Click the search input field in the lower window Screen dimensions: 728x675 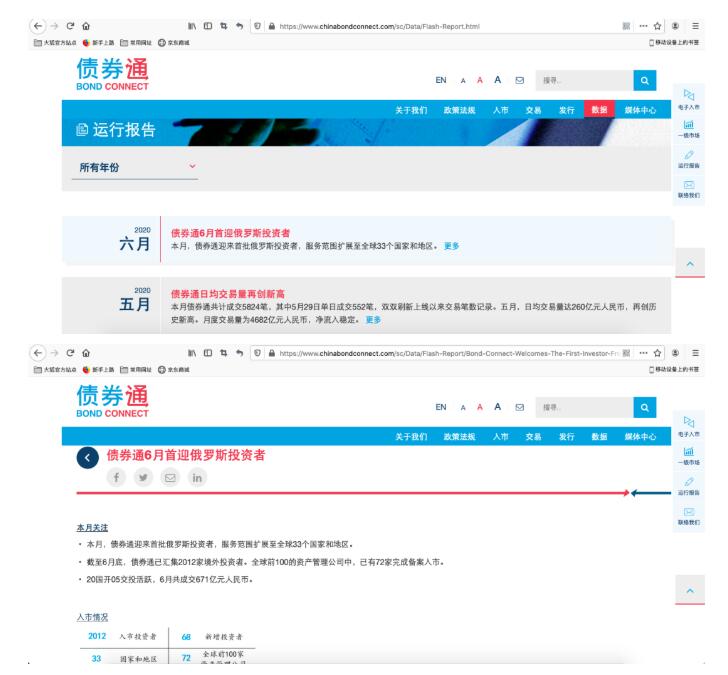(x=581, y=407)
